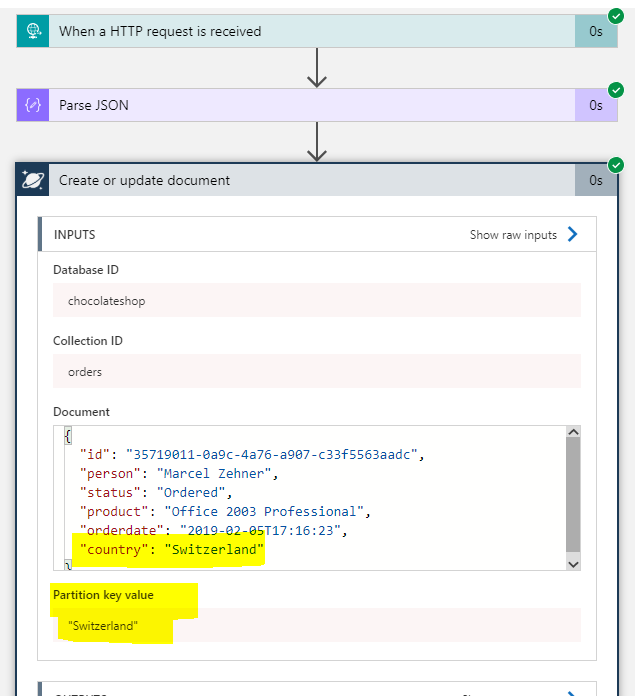Screen dimensions: 635x698
Task: Click the Cosmos DB planet icon
Action: click(x=33, y=180)
